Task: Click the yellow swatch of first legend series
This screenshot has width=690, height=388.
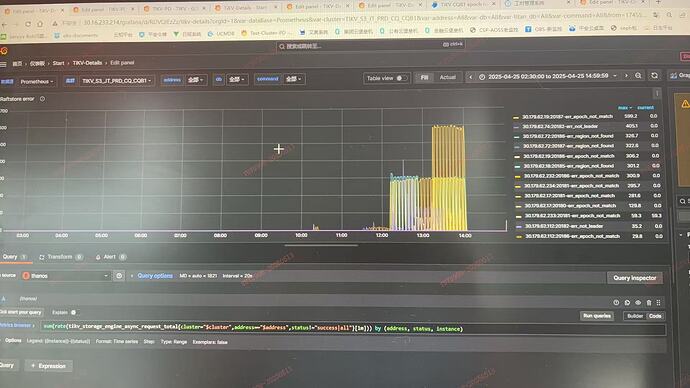Action: pos(516,117)
